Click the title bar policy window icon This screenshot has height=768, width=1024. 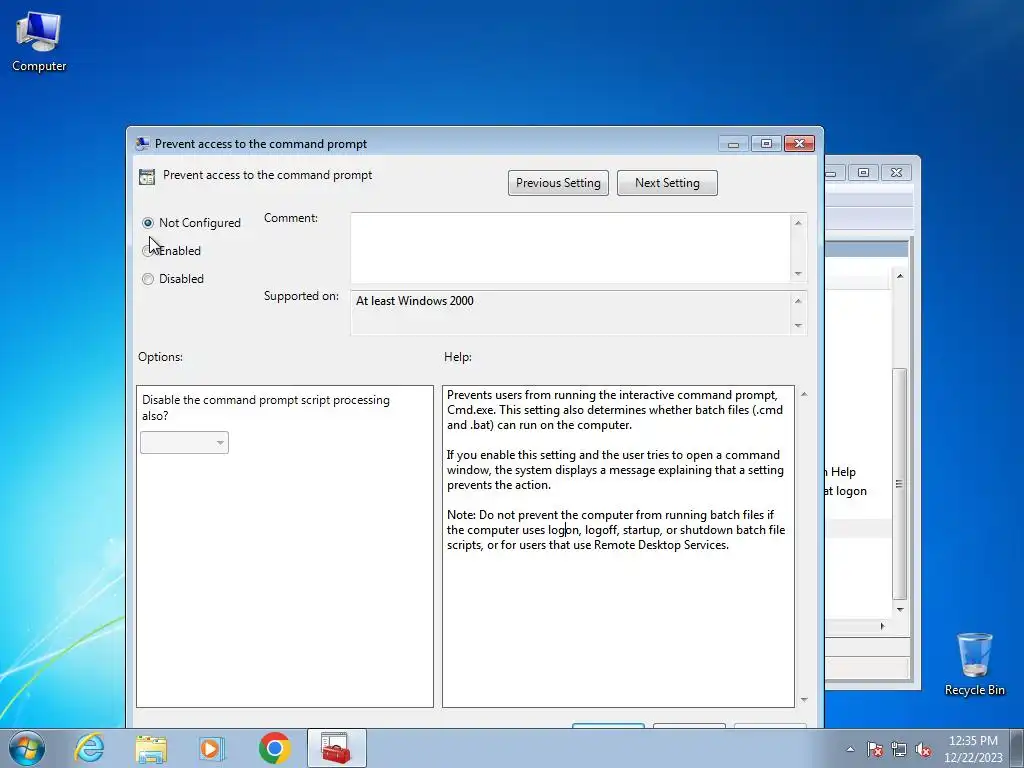click(142, 144)
